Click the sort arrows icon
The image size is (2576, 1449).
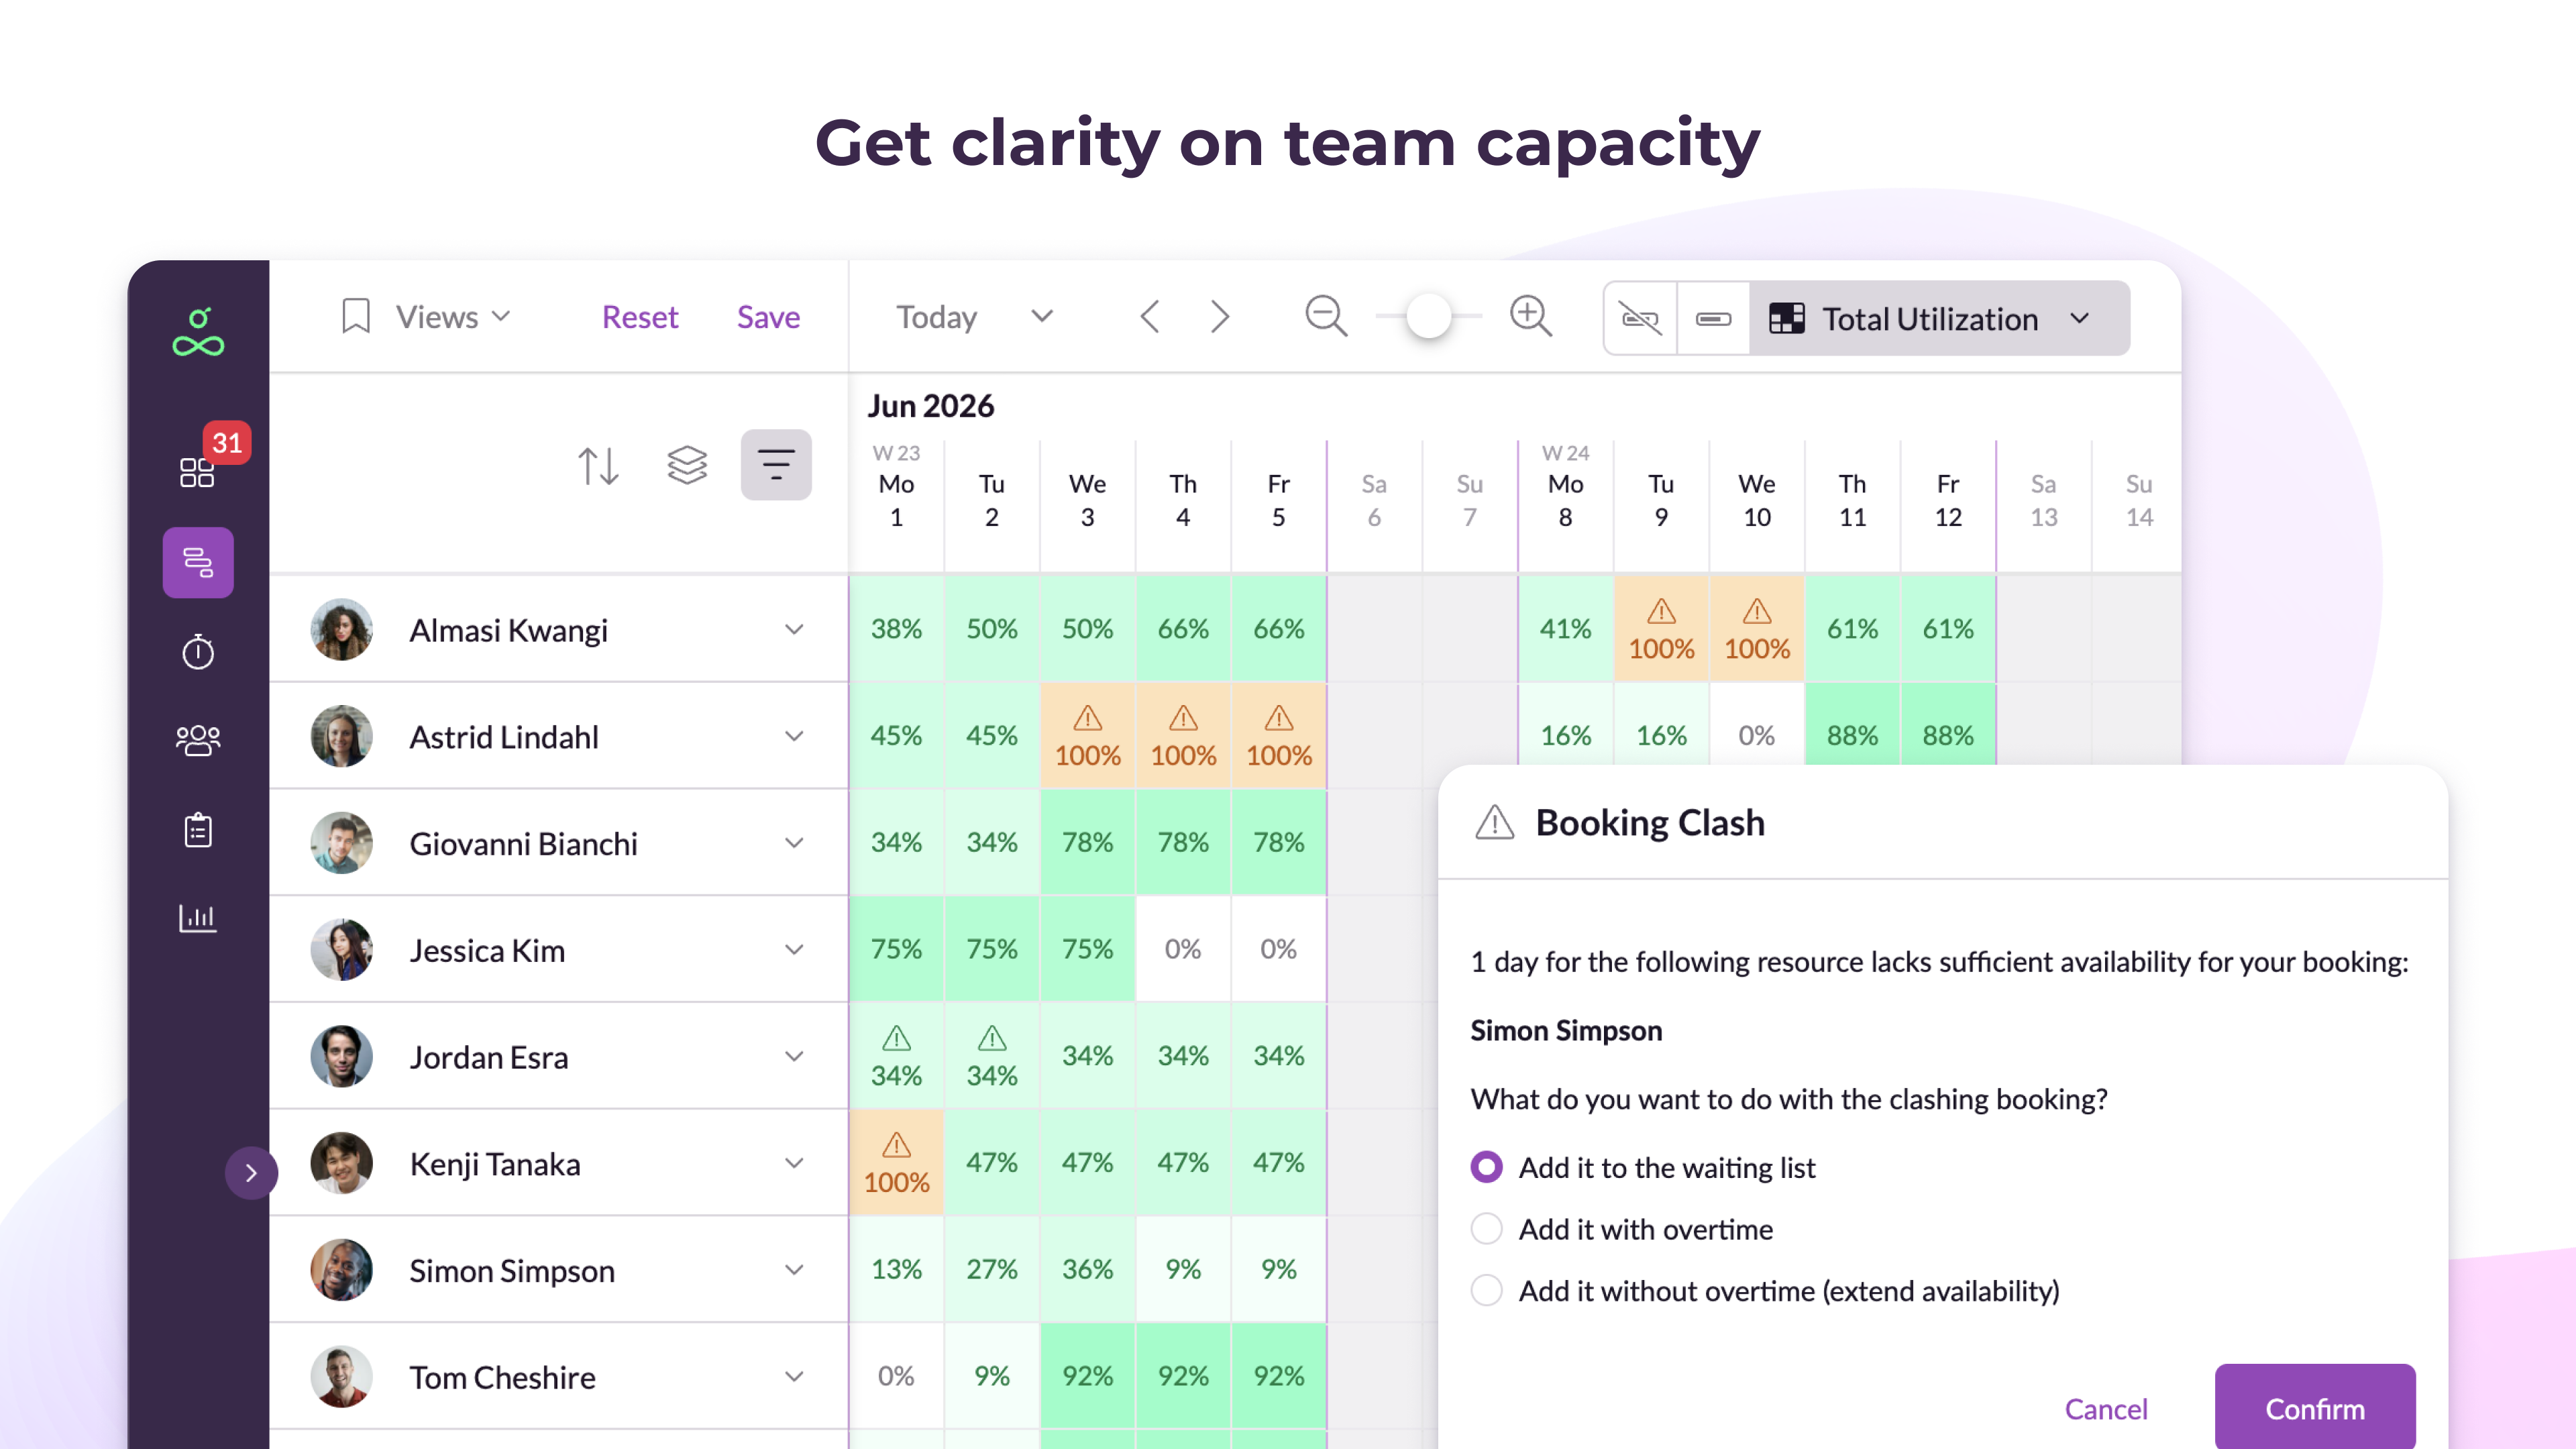click(598, 465)
